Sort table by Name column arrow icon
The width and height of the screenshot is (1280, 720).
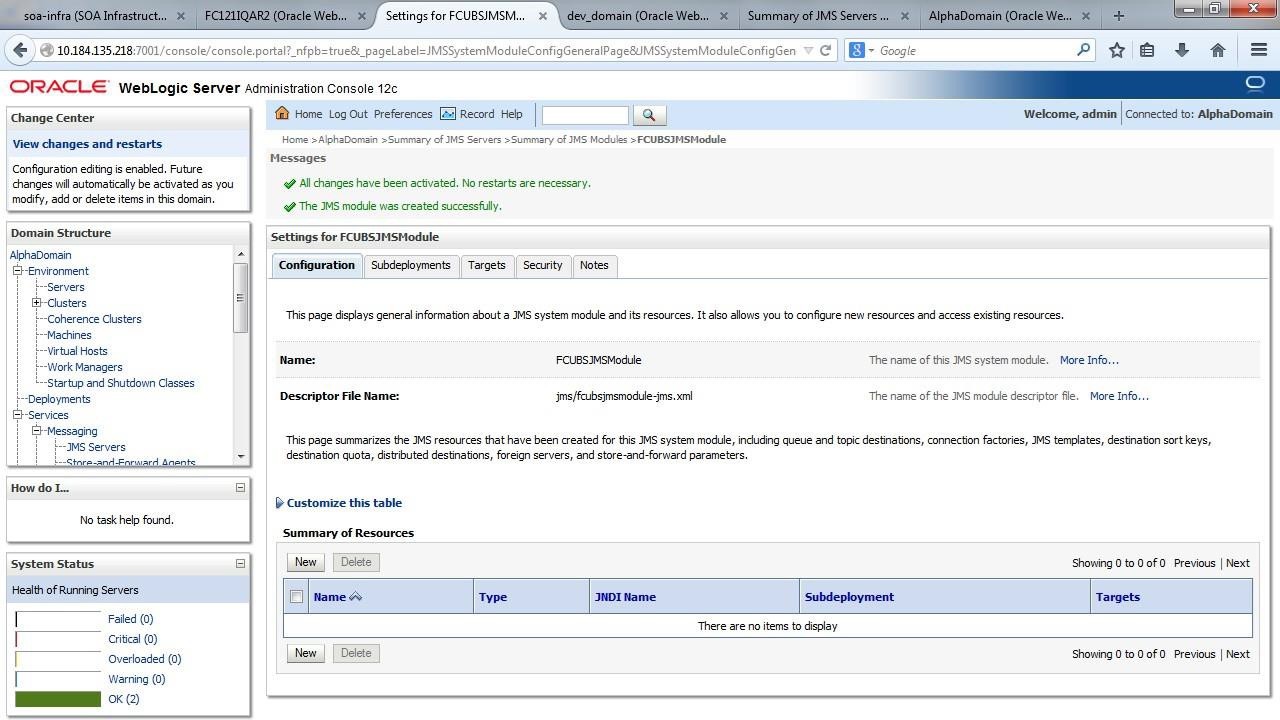pyautogui.click(x=355, y=597)
